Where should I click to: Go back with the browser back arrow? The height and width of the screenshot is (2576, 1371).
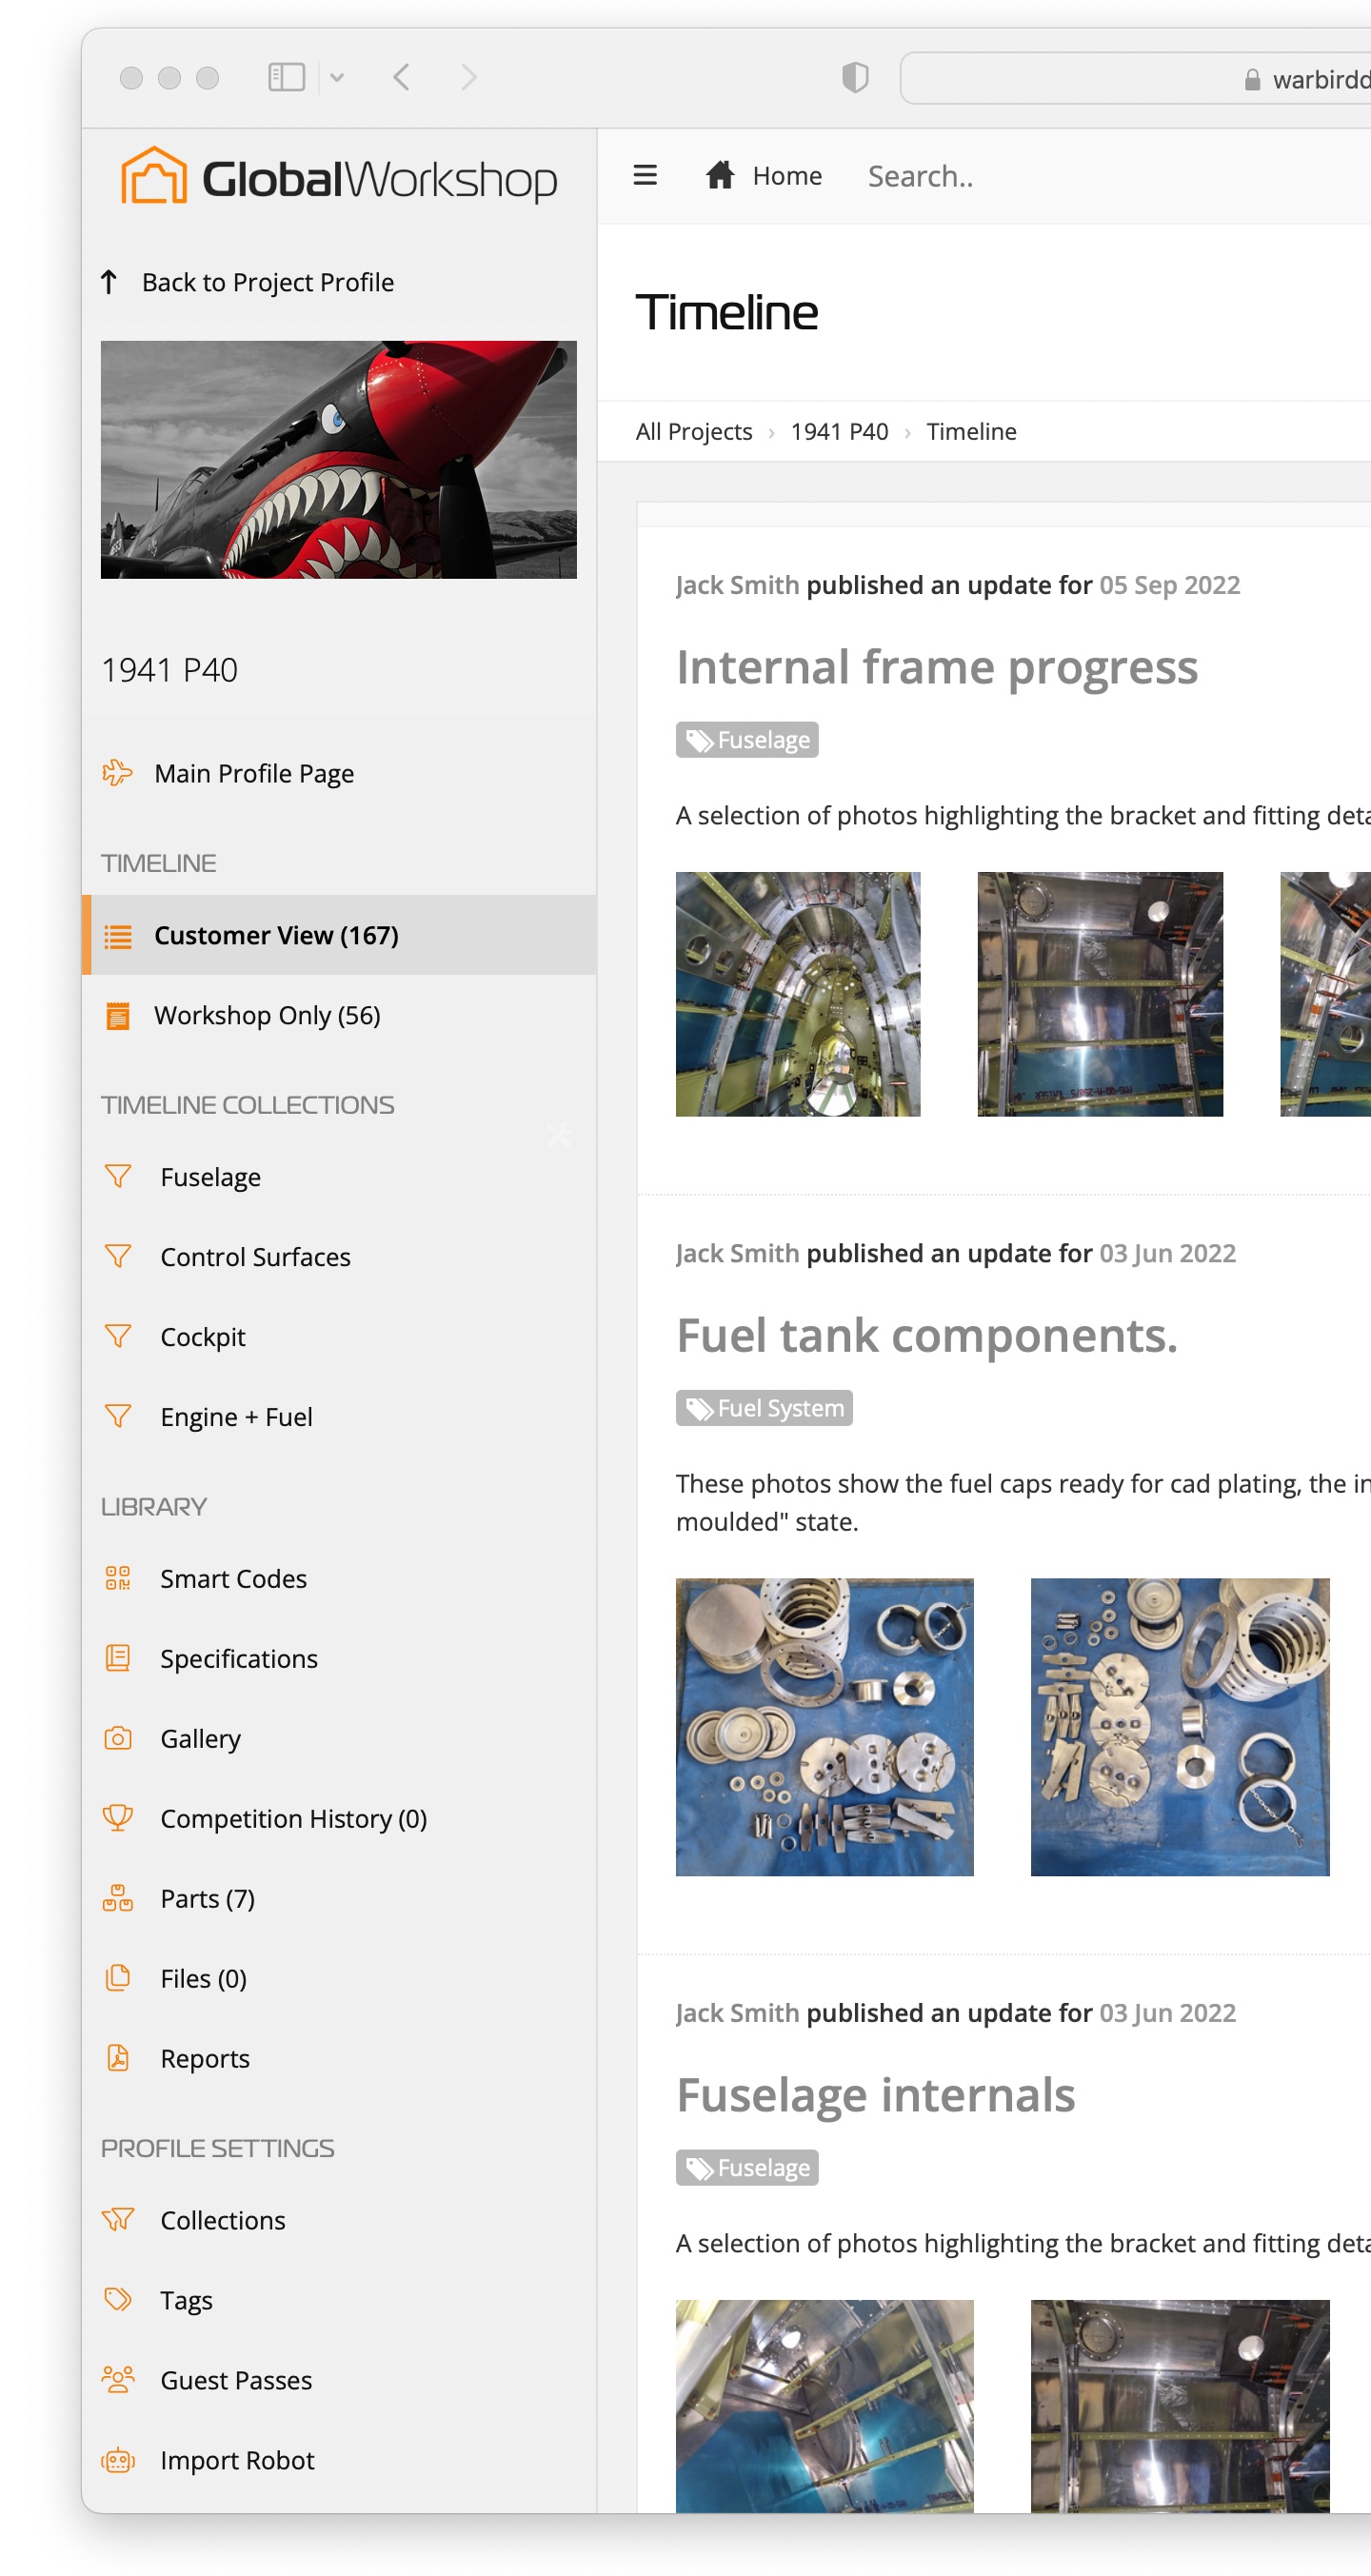(x=402, y=77)
